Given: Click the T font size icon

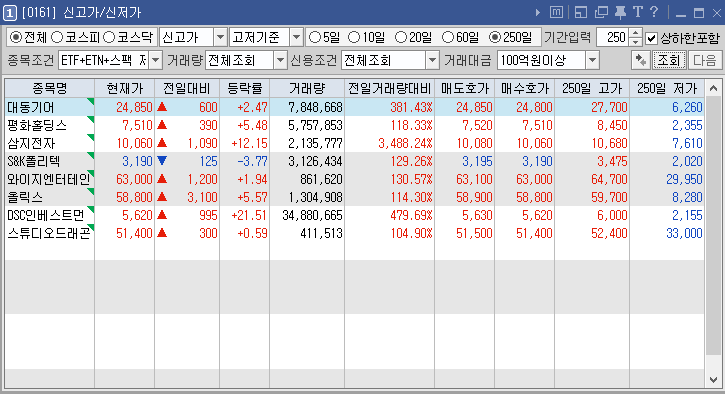Looking at the screenshot, I should (x=638, y=12).
